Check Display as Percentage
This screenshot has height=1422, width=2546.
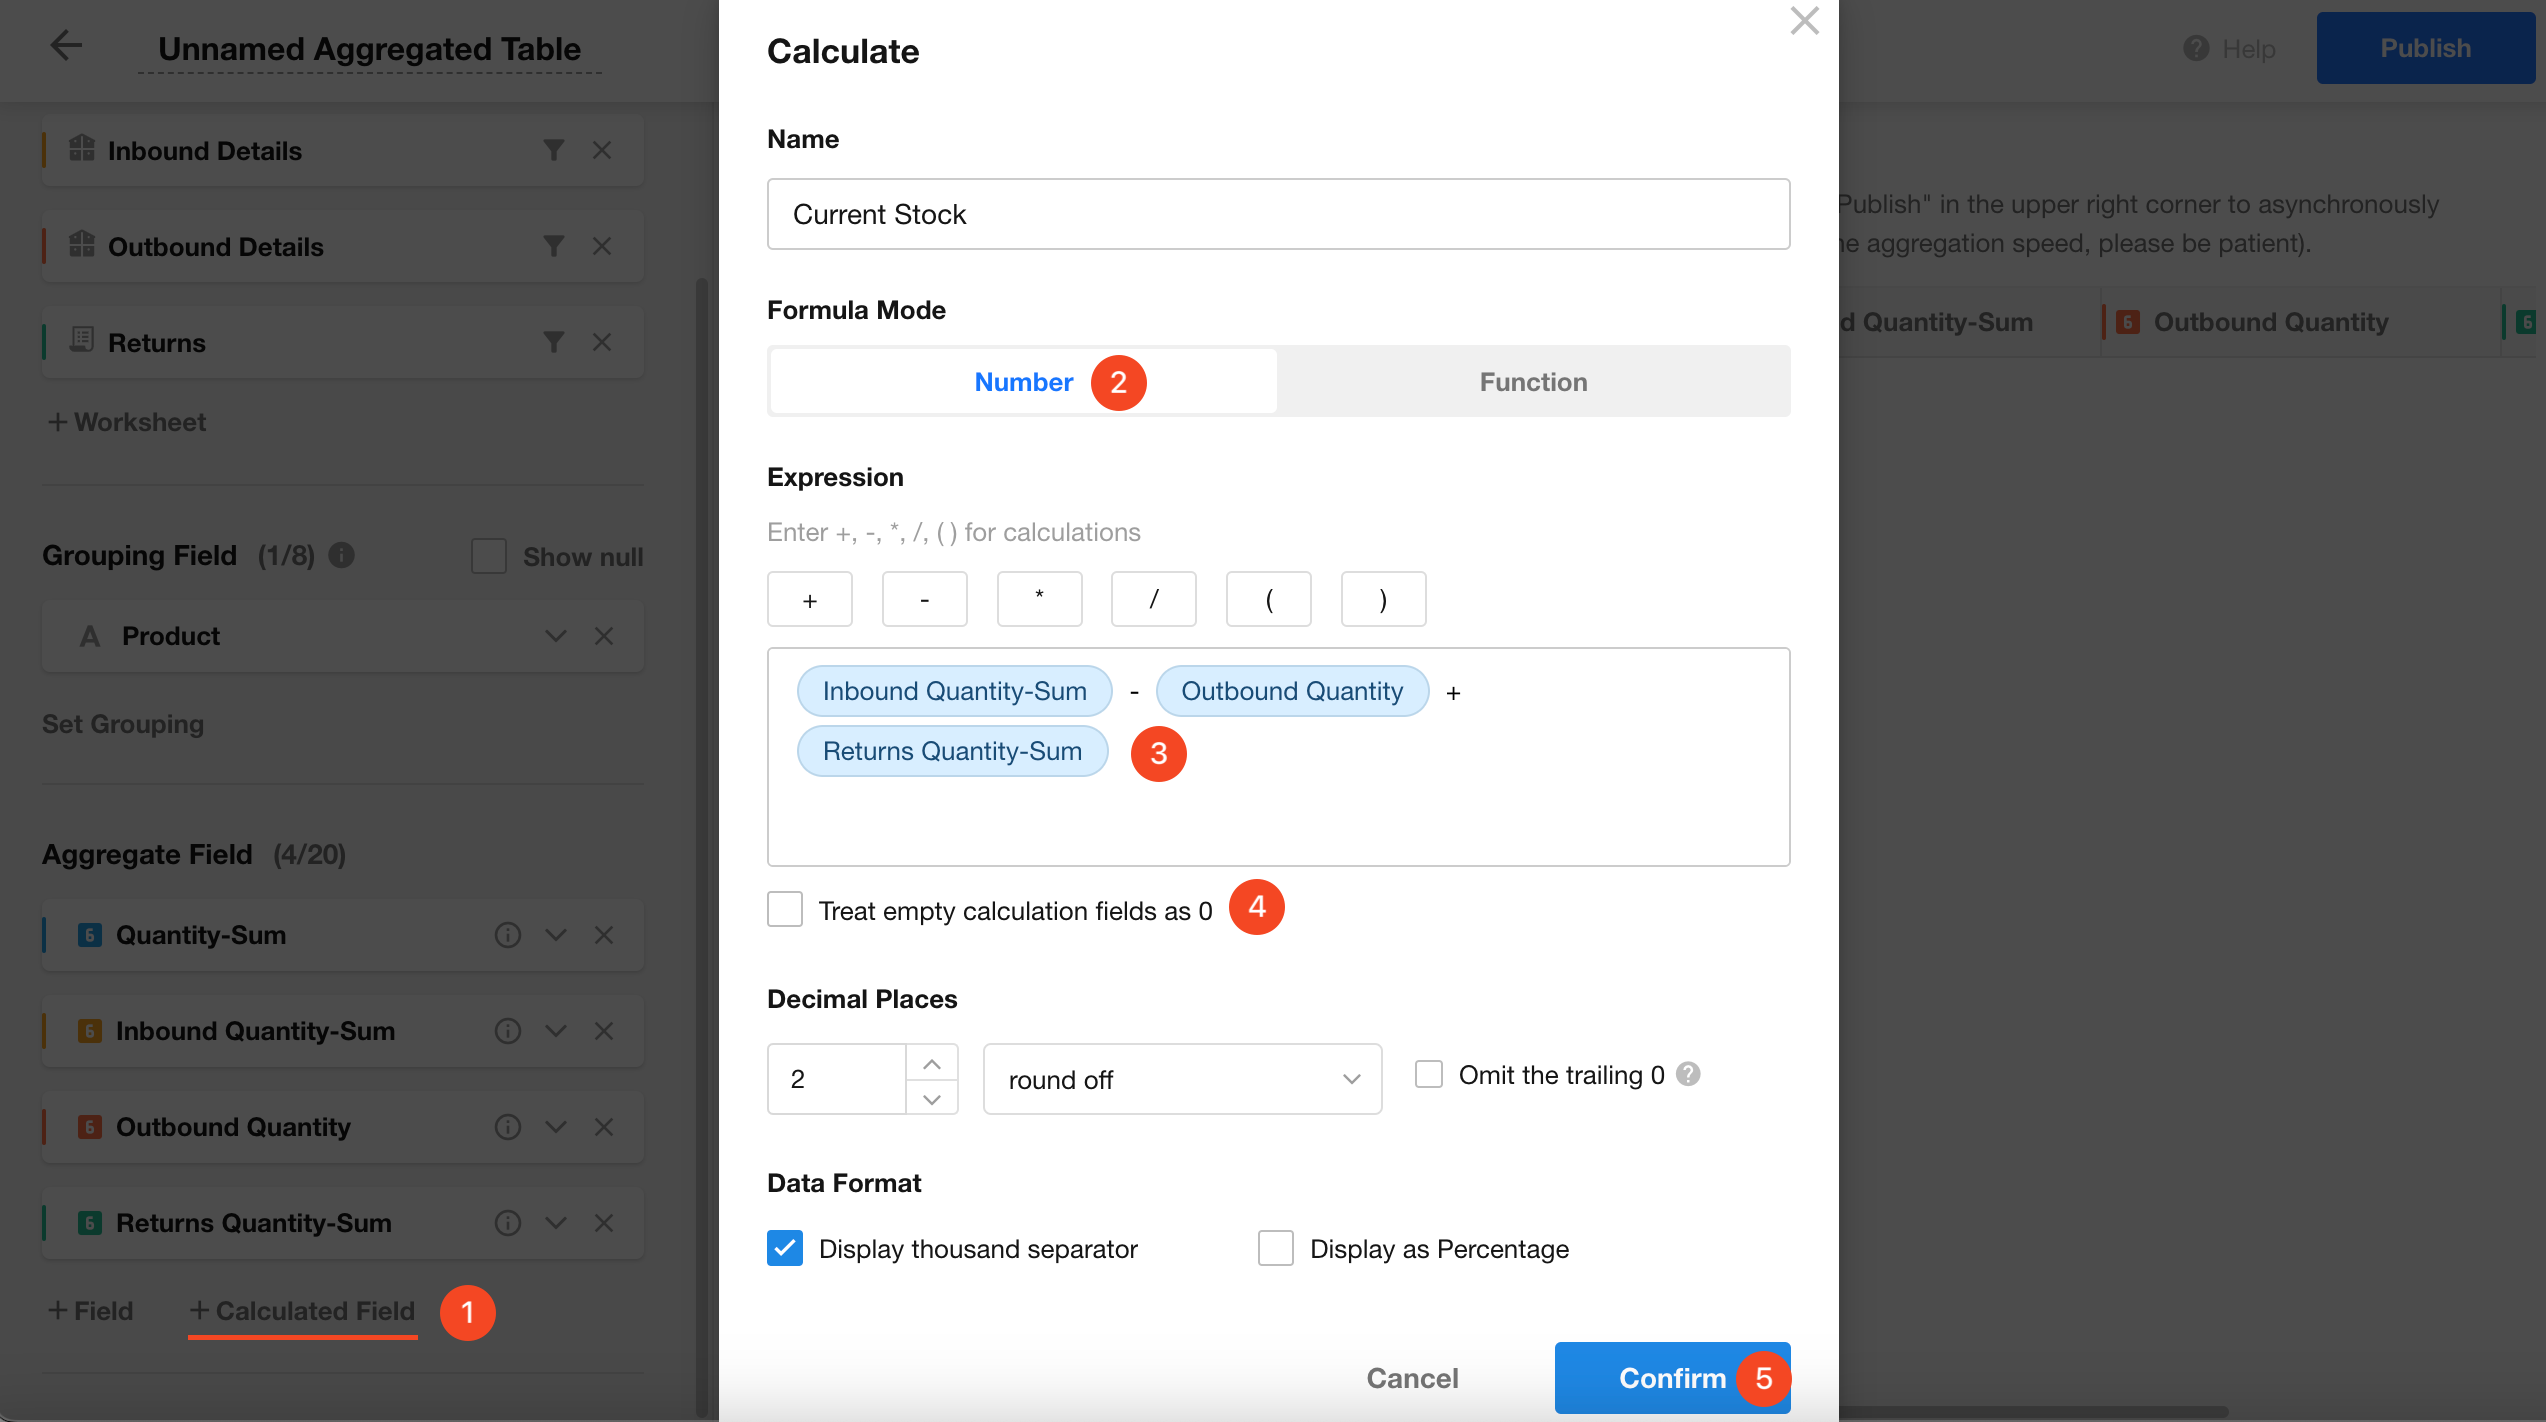1276,1248
